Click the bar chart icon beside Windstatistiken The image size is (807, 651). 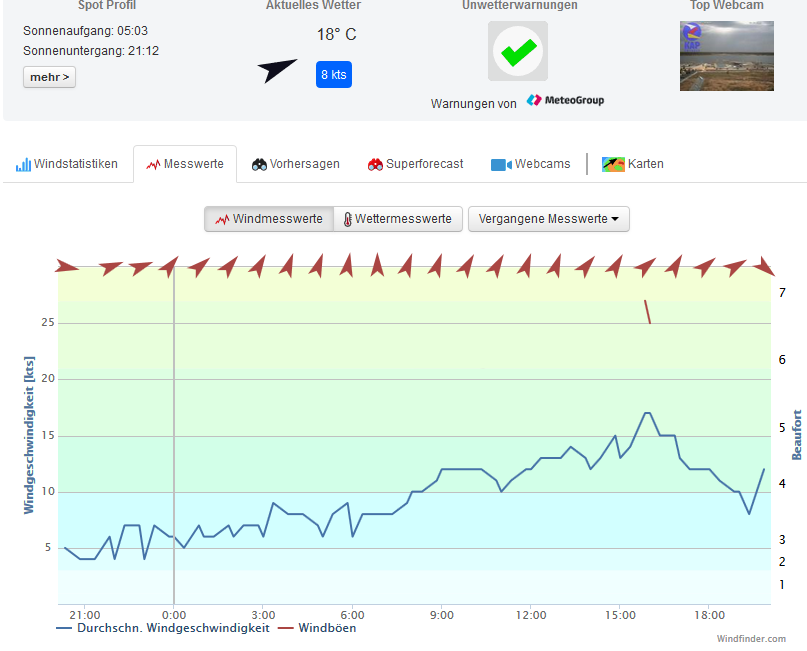(23, 165)
